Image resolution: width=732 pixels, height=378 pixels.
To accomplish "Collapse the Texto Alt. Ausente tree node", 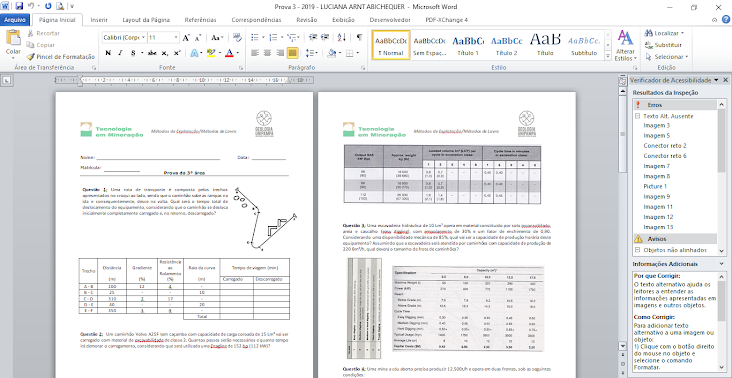I will (637, 116).
